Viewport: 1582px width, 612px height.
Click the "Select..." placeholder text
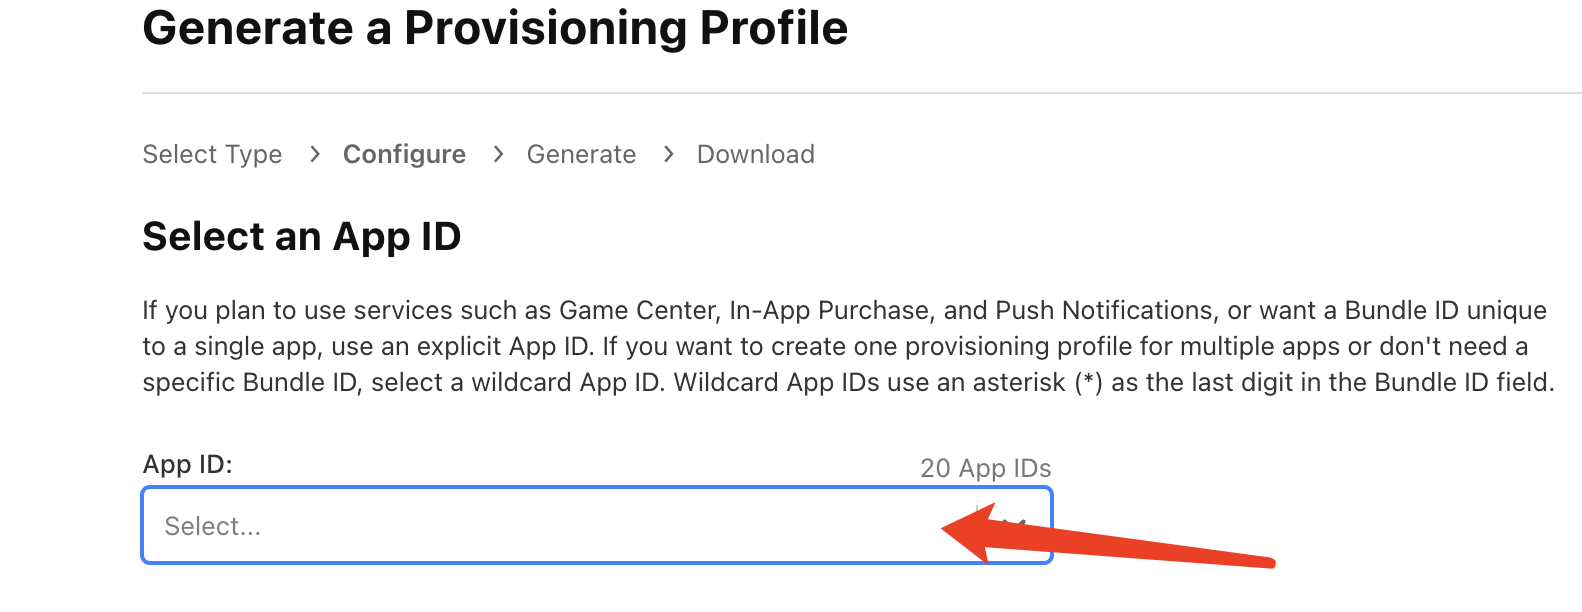tap(213, 527)
